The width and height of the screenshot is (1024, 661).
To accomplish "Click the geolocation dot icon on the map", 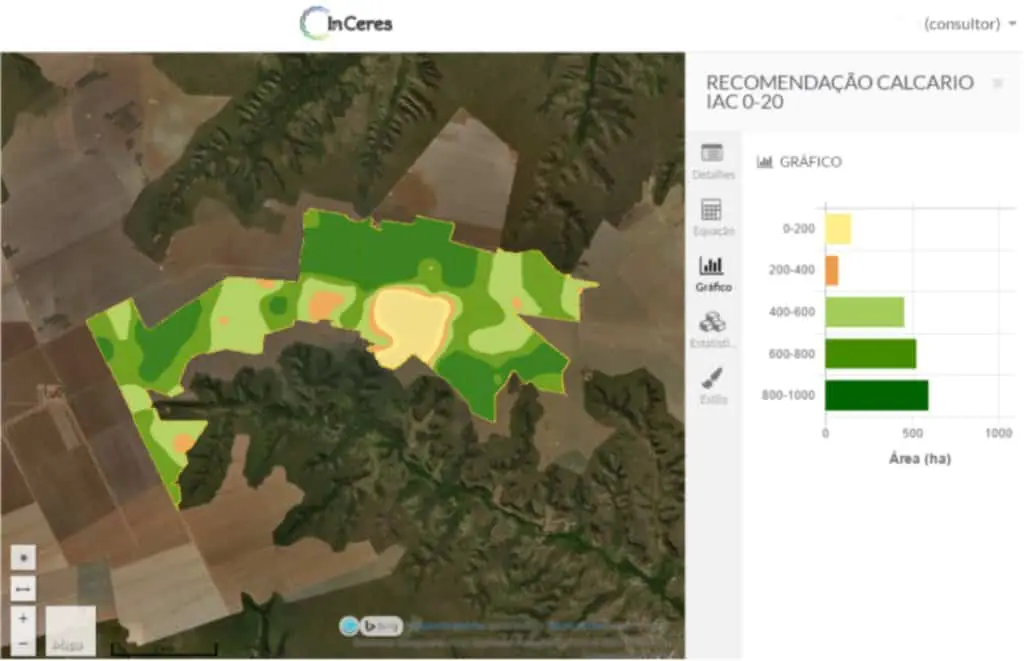I will pos(22,557).
